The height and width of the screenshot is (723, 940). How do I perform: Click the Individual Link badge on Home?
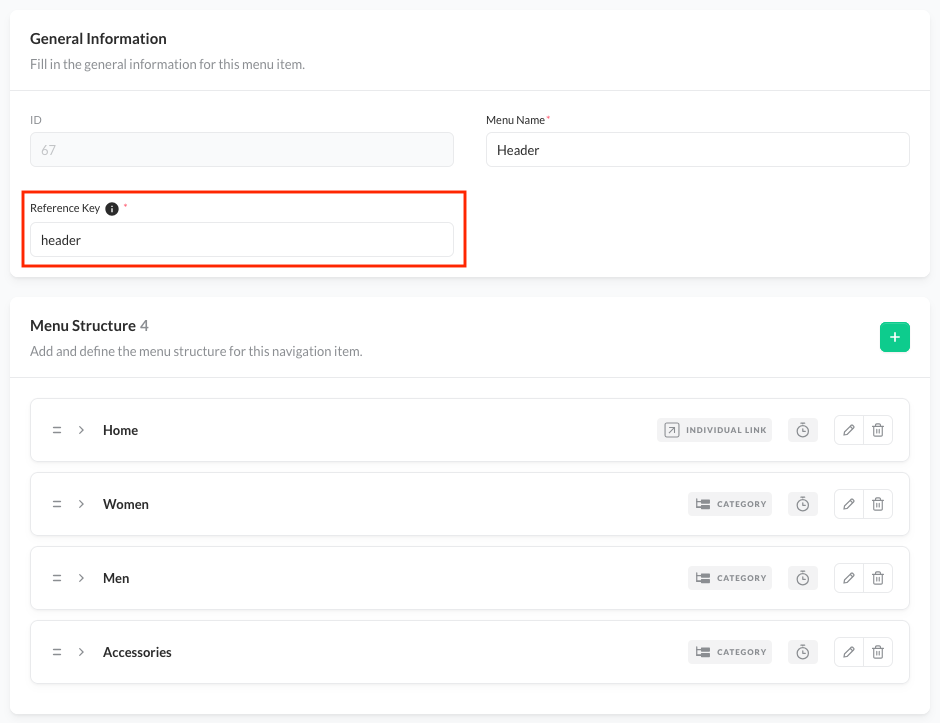point(714,430)
